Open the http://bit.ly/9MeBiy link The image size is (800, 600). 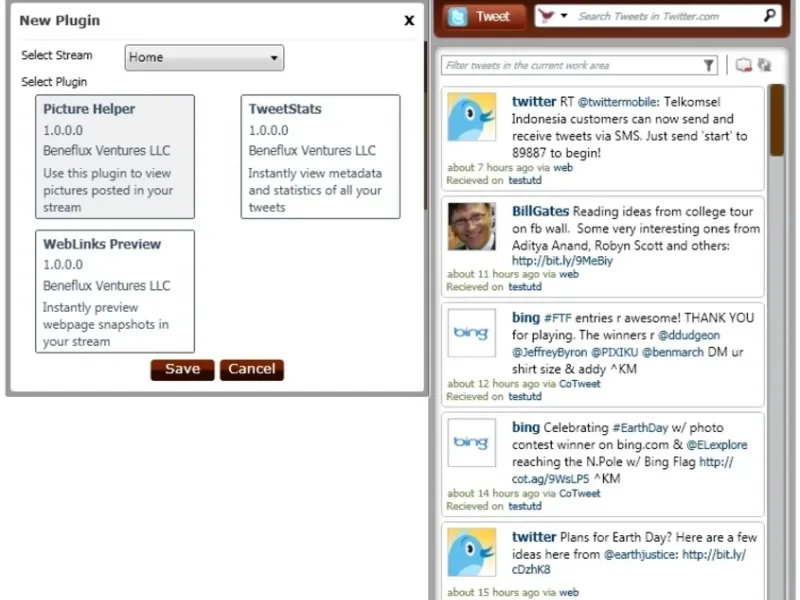pos(562,261)
